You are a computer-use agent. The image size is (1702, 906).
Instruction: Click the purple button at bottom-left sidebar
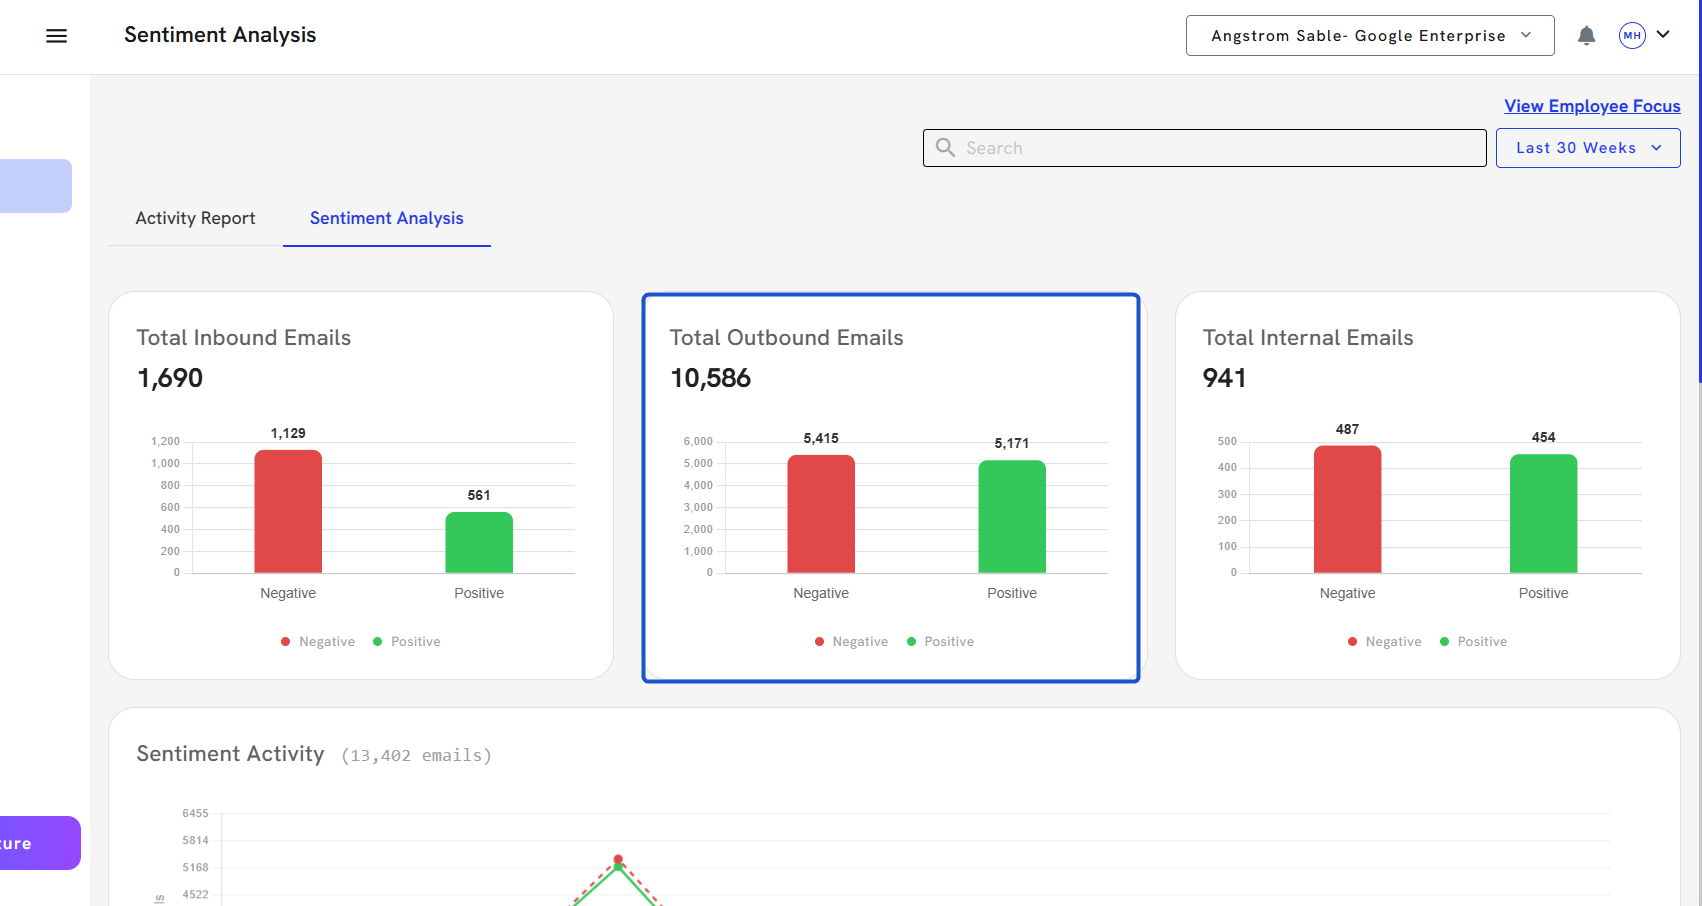(x=38, y=843)
